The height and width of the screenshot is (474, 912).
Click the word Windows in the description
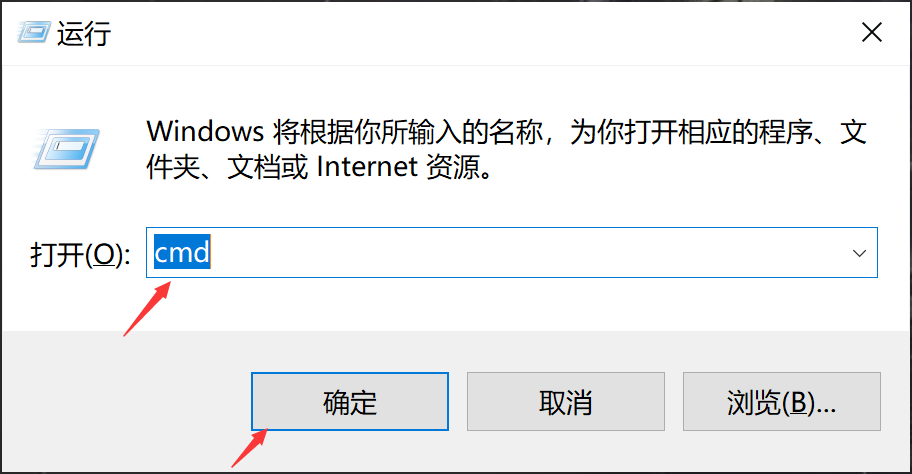tap(205, 132)
